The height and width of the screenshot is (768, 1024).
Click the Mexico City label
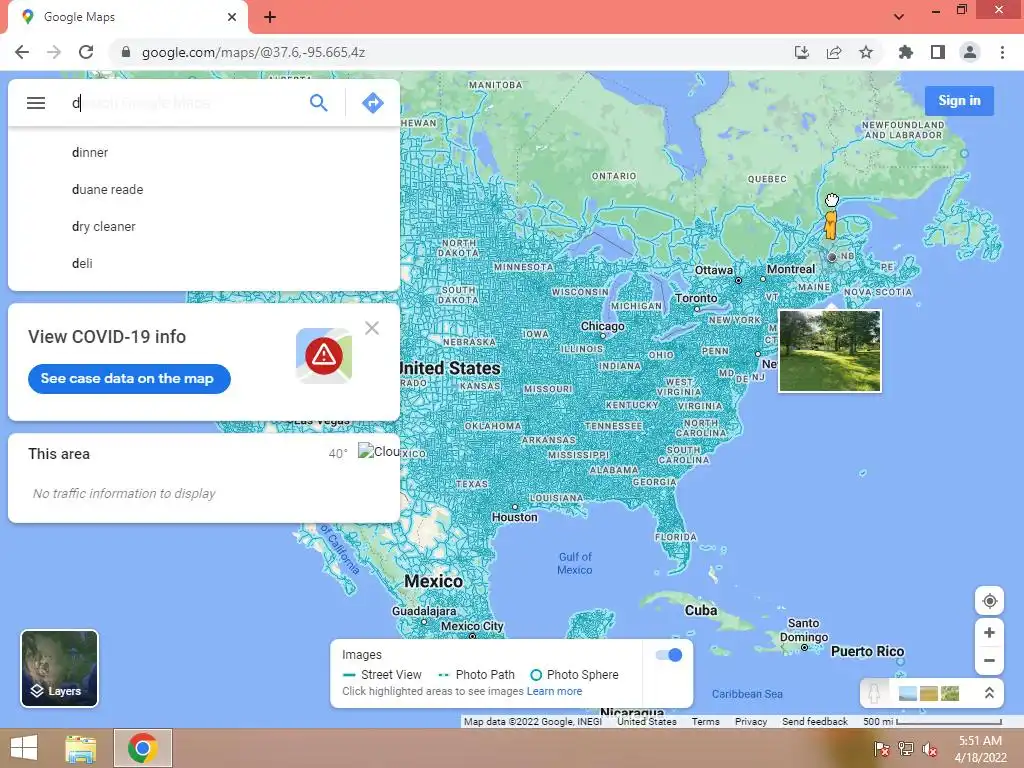point(472,626)
